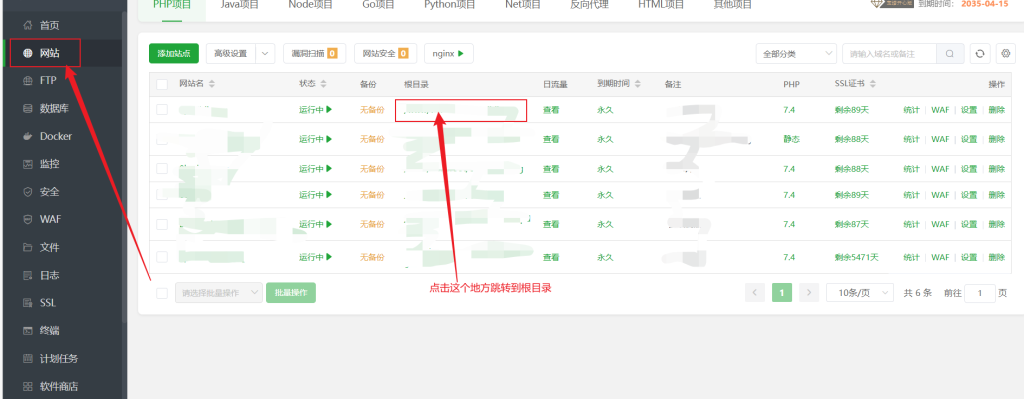
Task: Toggle 运行中 status in the 剩余87天 row
Action: point(315,224)
